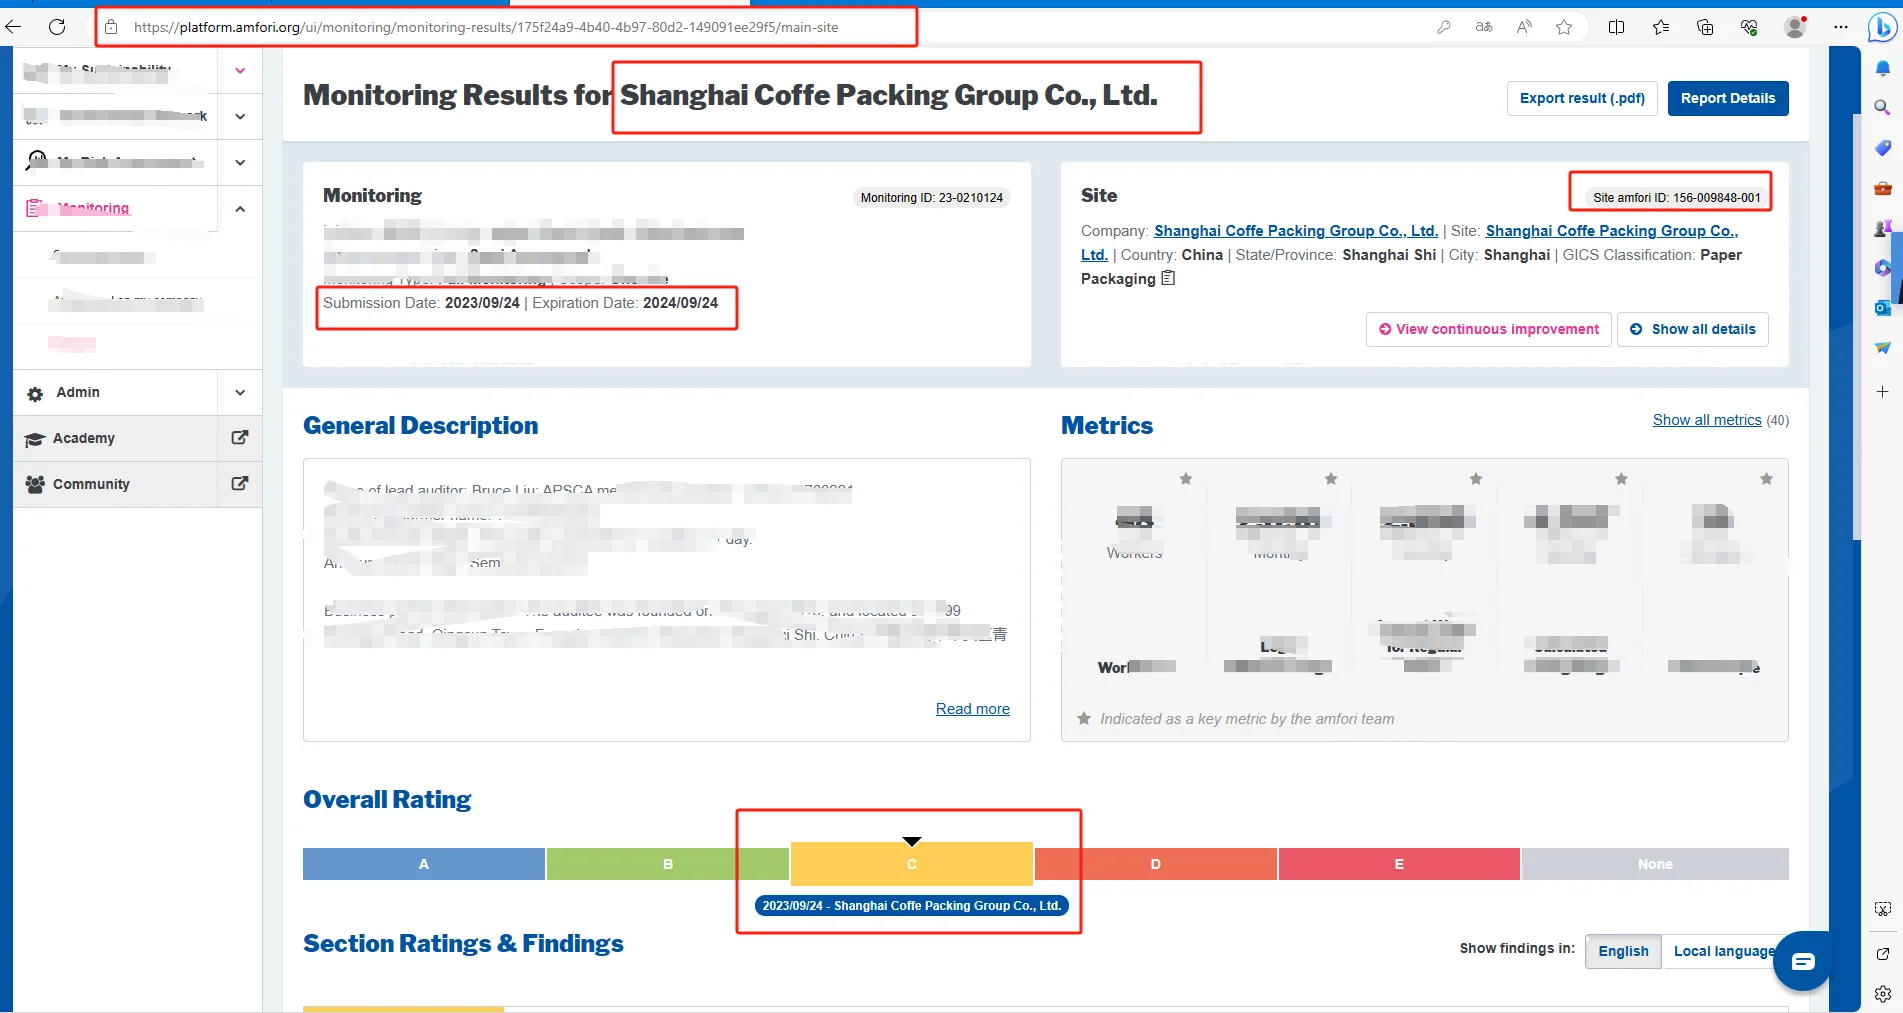Open the Favorites list icon

(x=1661, y=27)
